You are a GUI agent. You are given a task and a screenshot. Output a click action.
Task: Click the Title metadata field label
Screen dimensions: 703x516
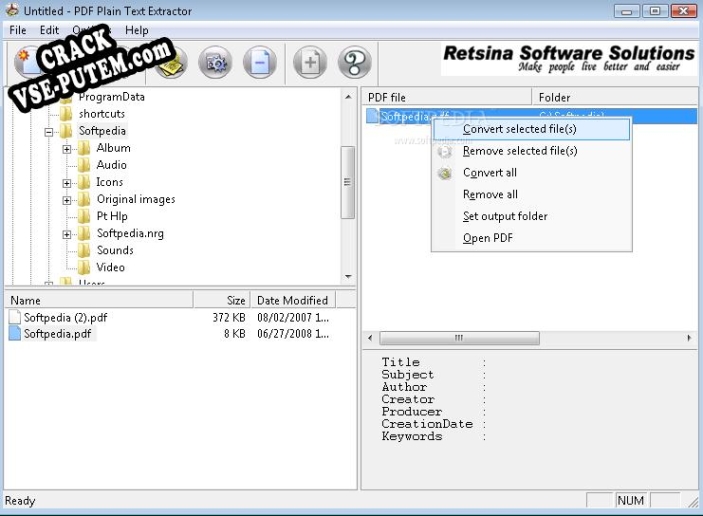coord(400,362)
